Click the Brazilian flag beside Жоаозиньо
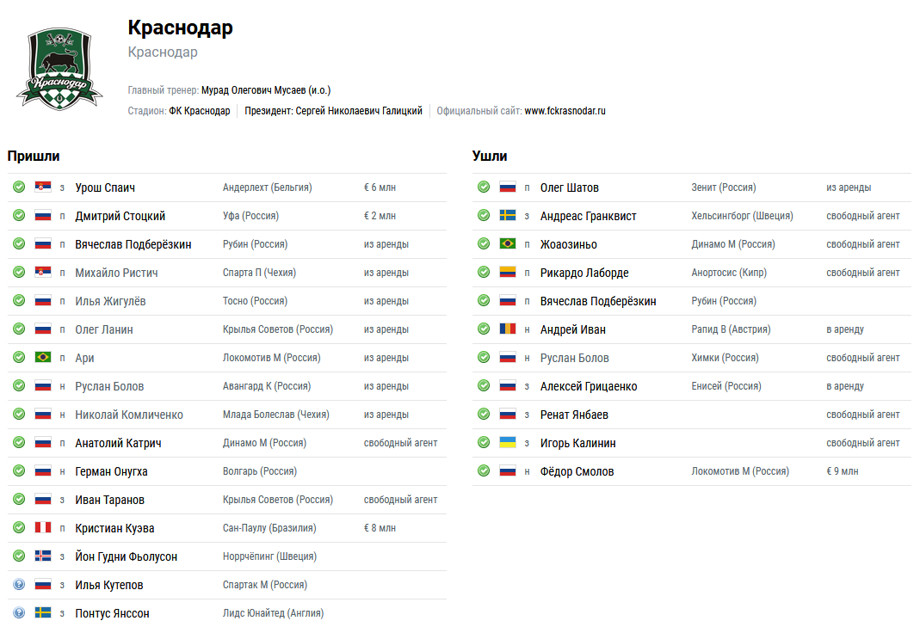Image resolution: width=920 pixels, height=627 pixels. [x=508, y=243]
